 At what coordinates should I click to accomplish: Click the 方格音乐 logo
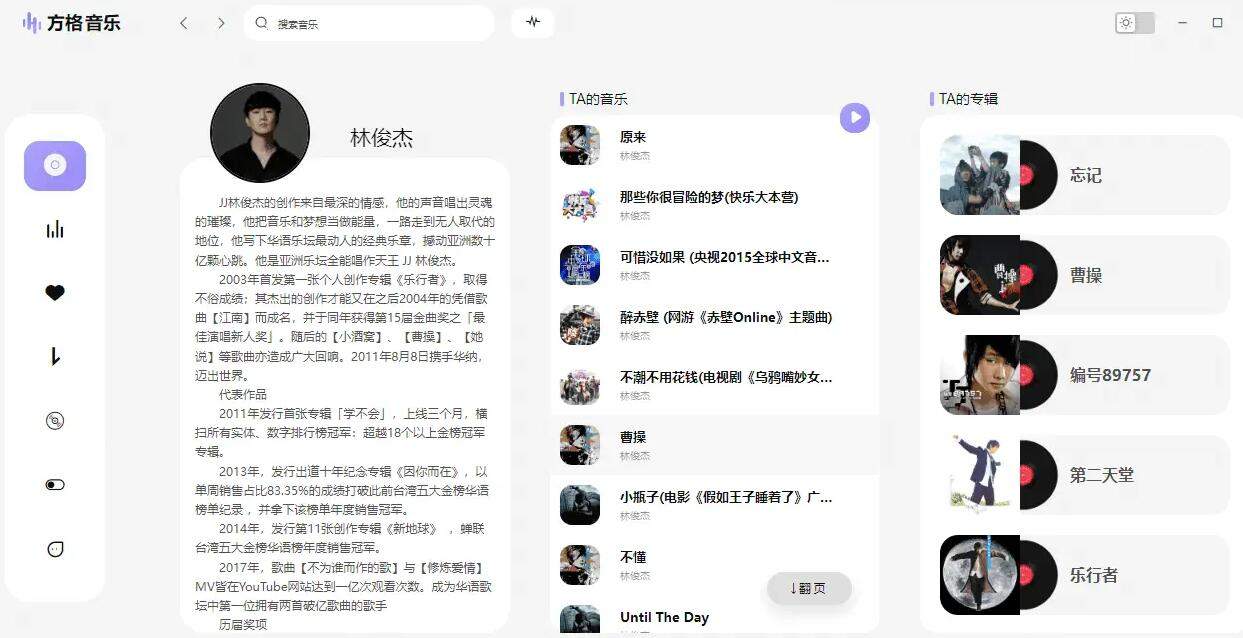[x=72, y=23]
